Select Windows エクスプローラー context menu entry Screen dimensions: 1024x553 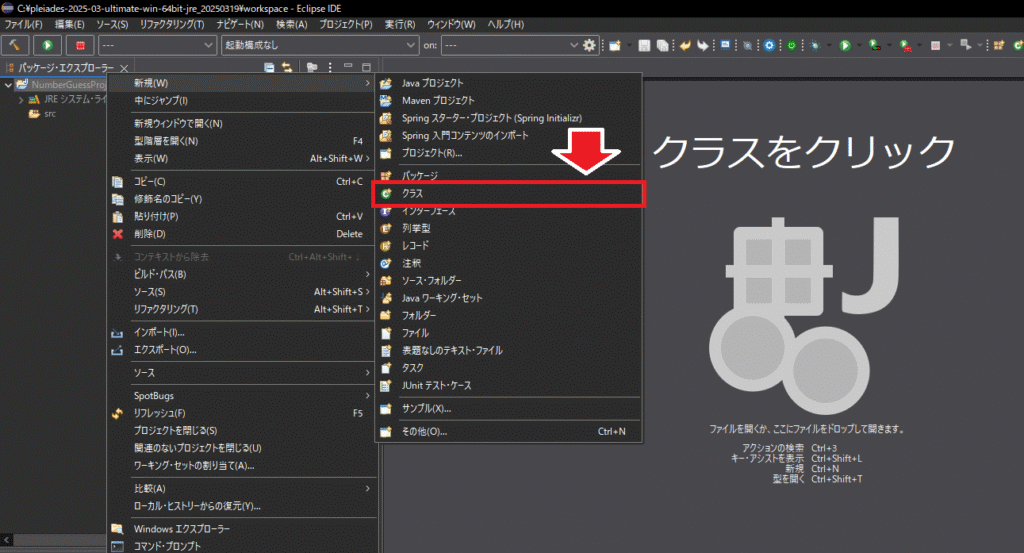pos(241,529)
